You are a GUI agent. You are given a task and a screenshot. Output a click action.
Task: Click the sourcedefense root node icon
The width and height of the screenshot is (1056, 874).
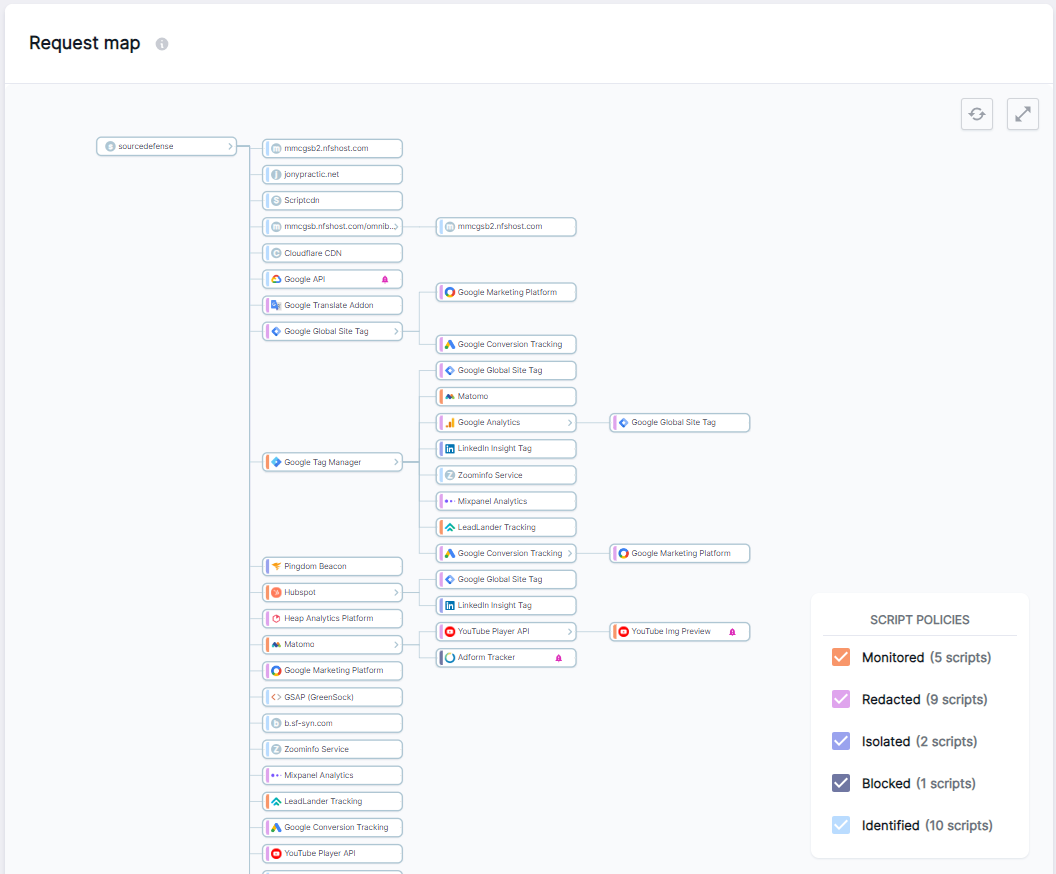[110, 146]
